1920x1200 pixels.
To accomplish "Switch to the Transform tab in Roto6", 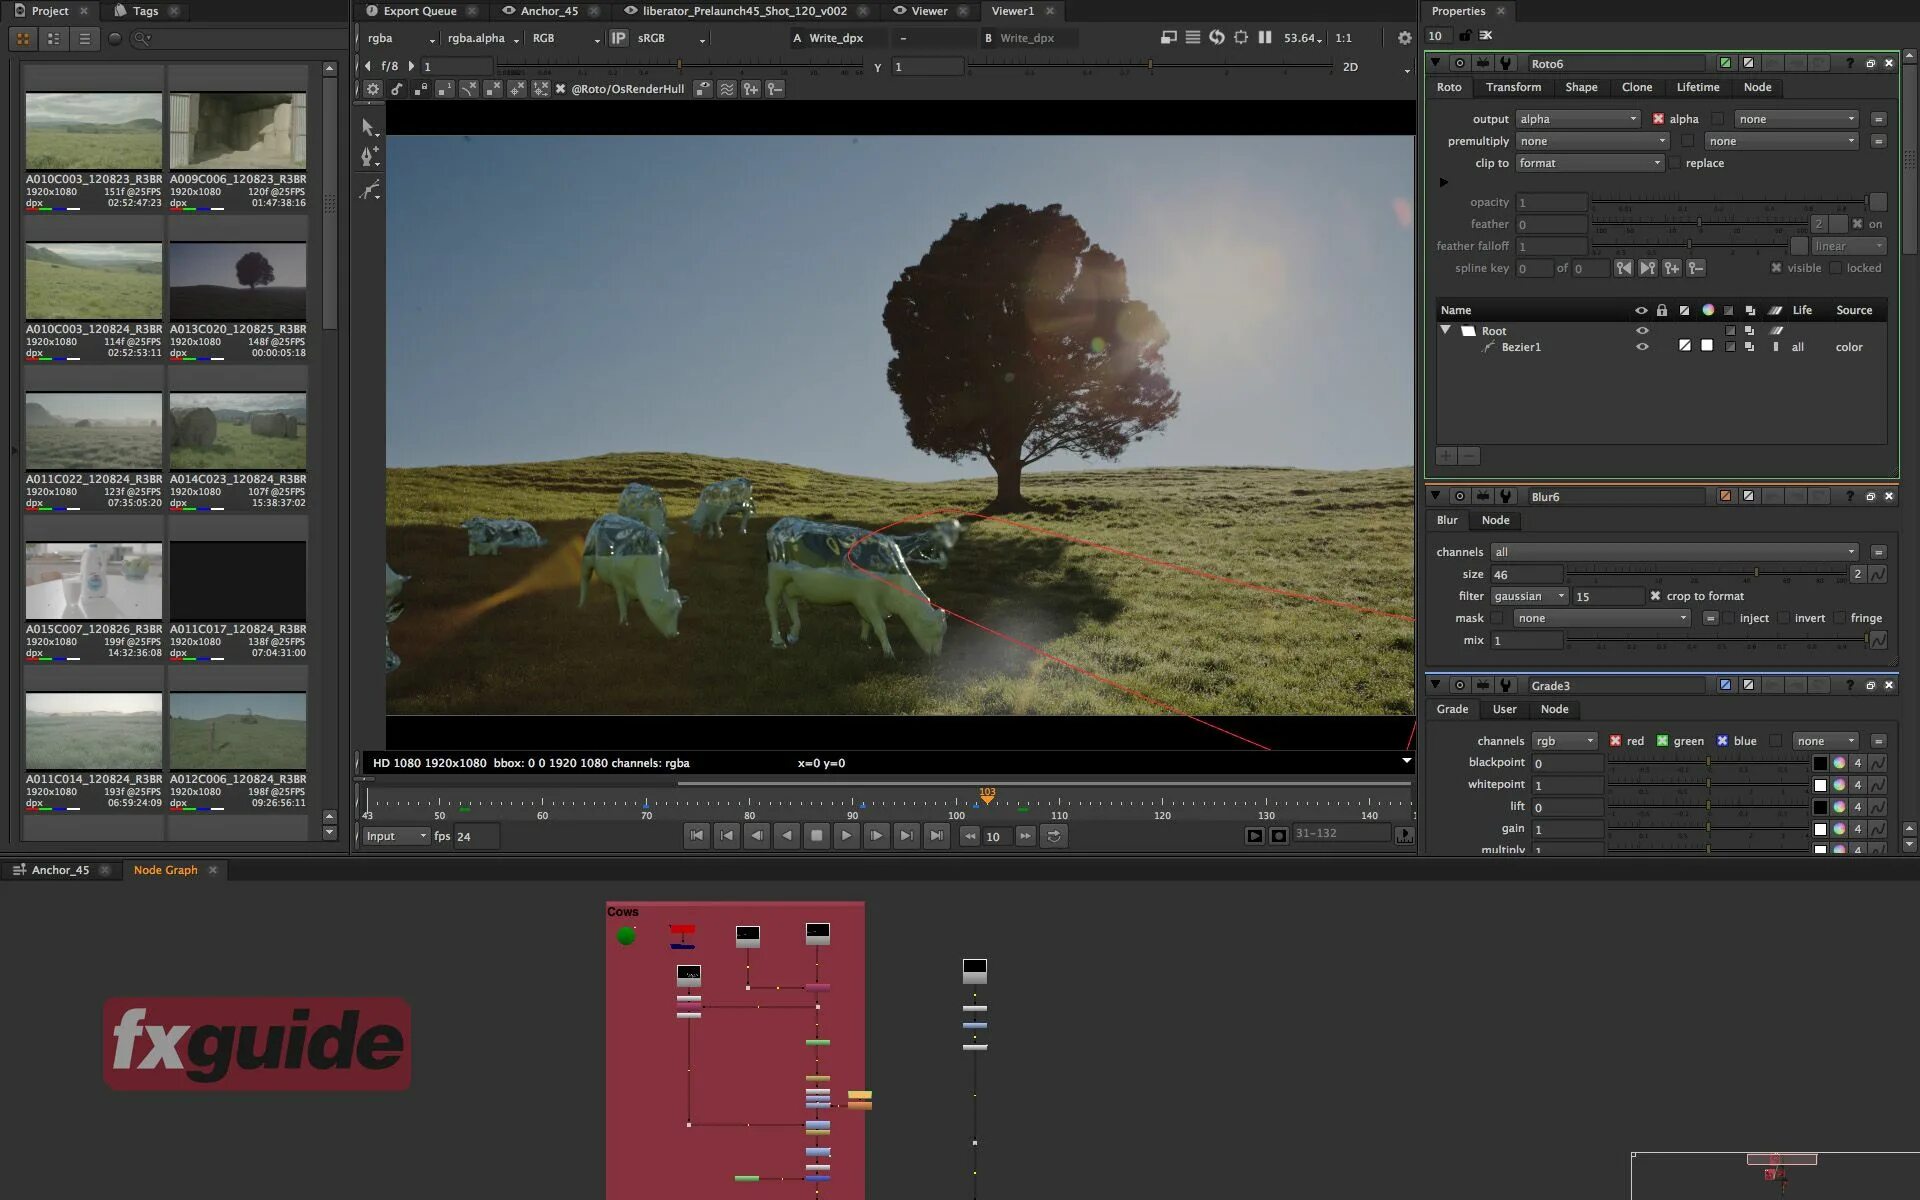I will [x=1513, y=87].
